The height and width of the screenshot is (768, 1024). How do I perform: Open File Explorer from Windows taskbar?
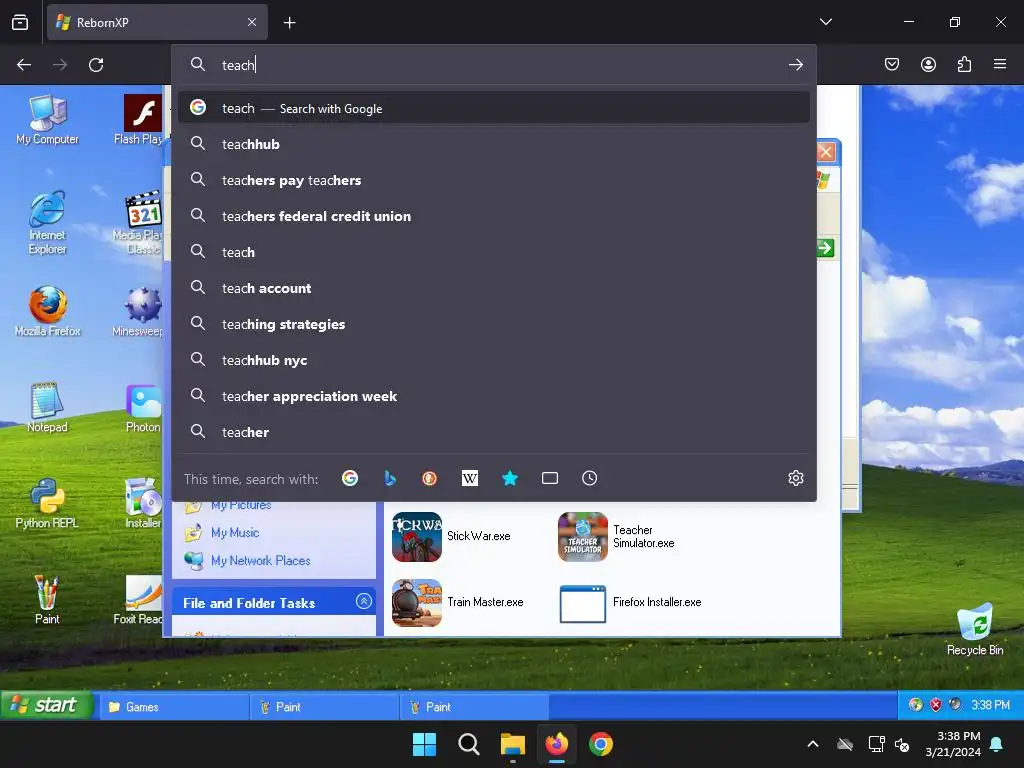[513, 744]
